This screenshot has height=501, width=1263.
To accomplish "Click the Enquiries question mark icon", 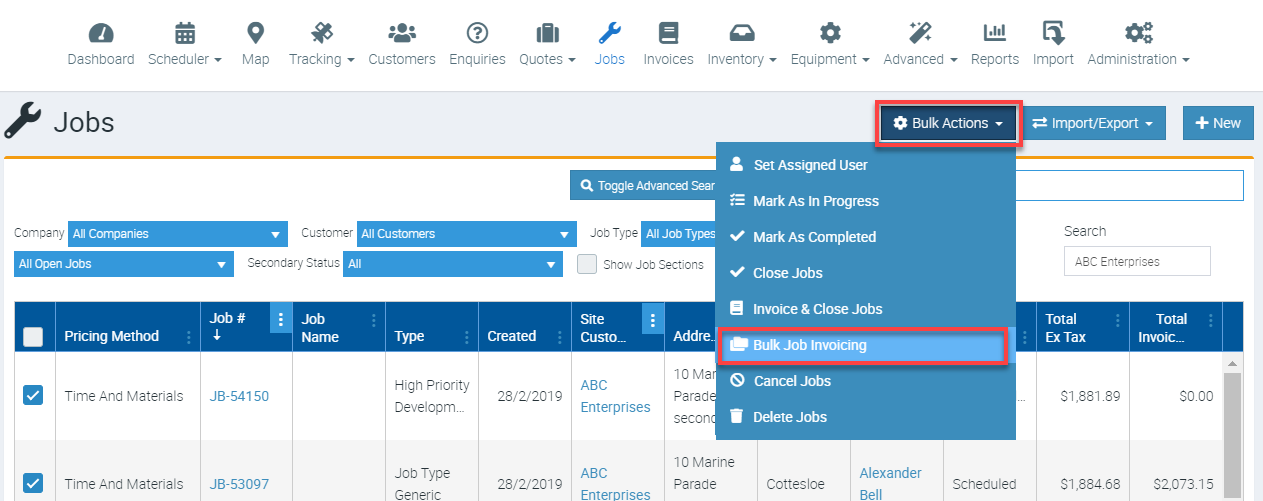I will point(478,34).
